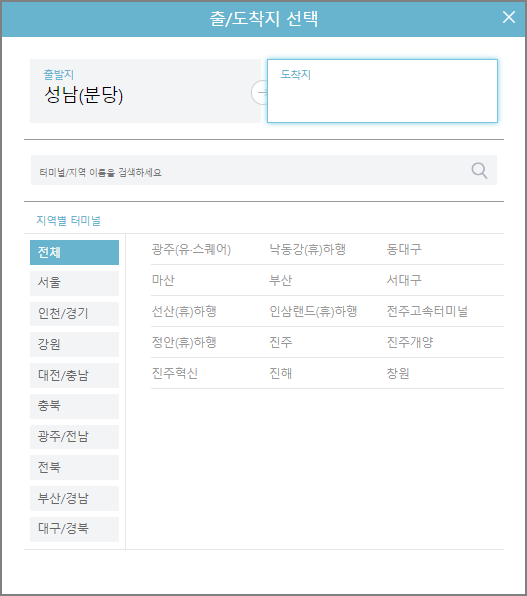527x596 pixels.
Task: Select the 전북 region tab
Action: (x=74, y=468)
